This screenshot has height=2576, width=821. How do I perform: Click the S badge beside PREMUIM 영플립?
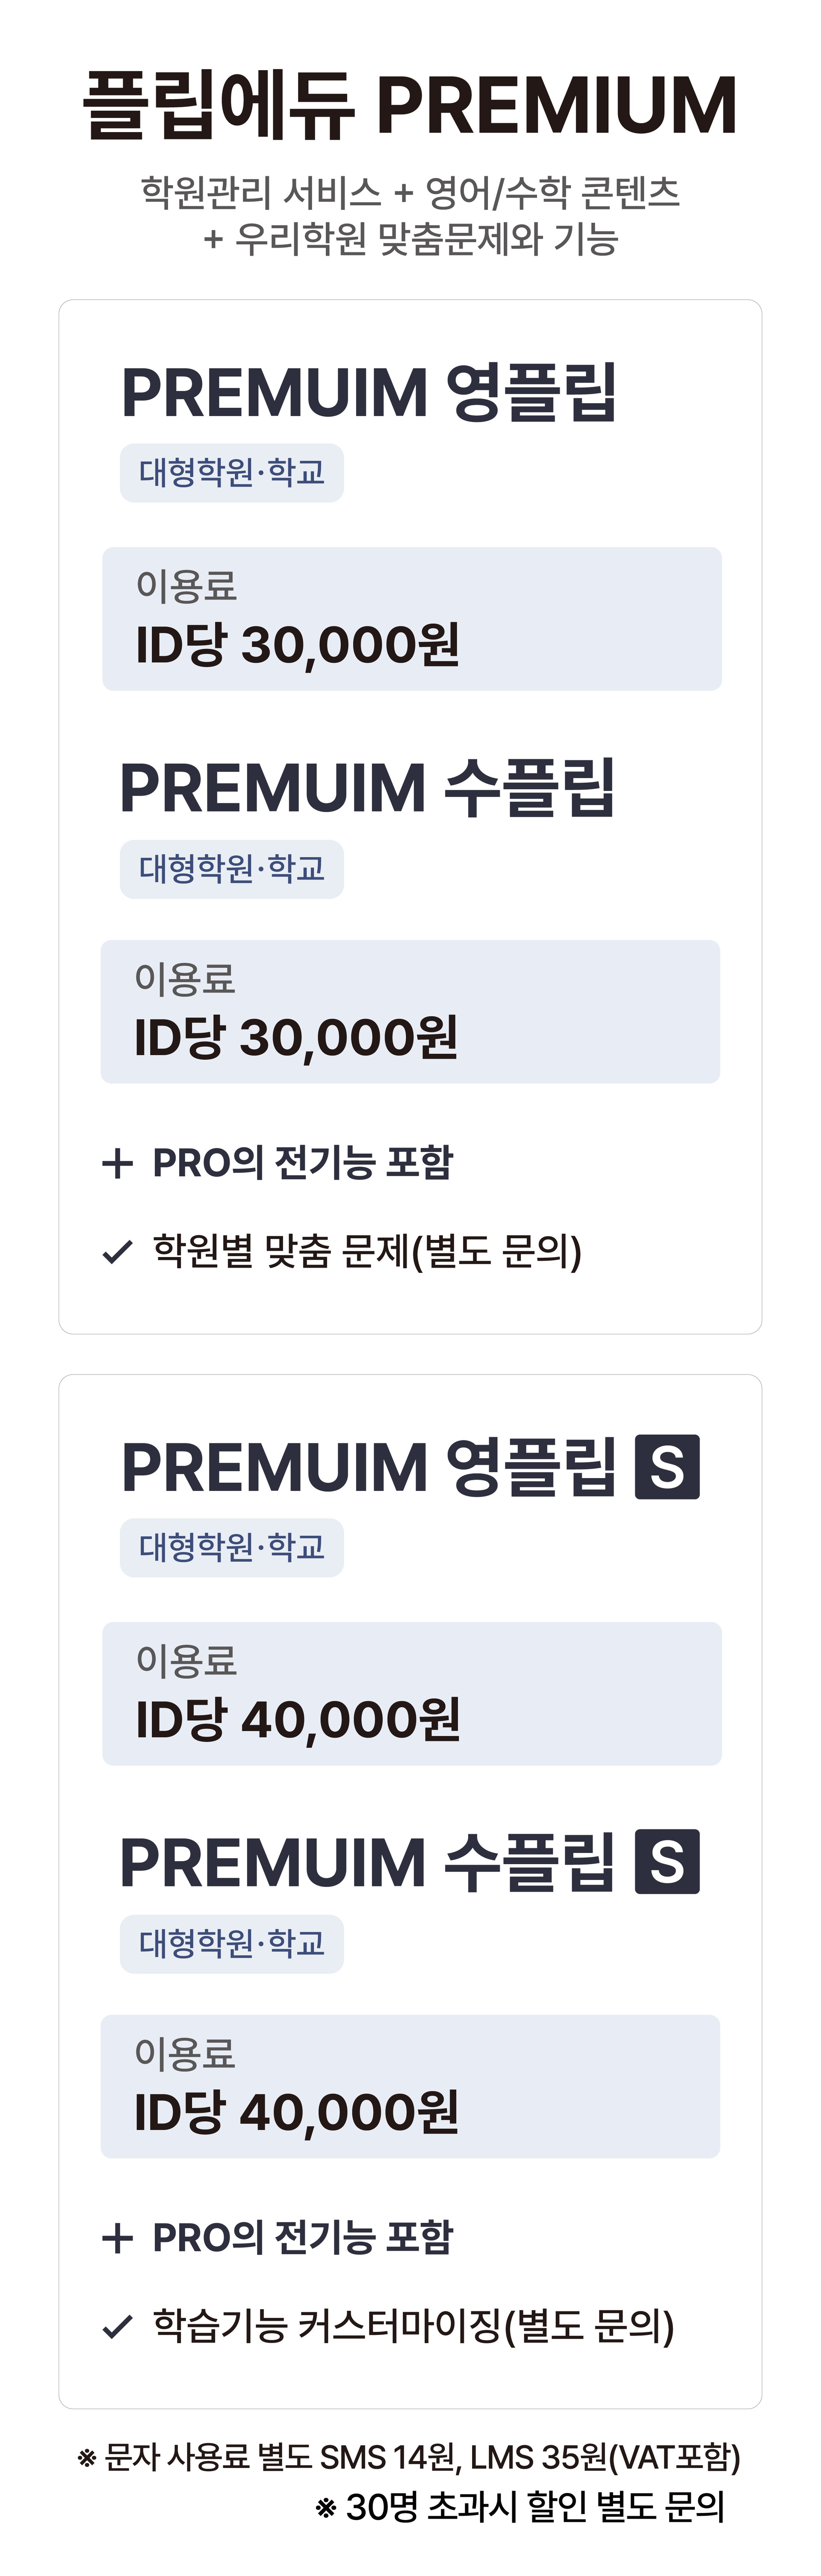coord(667,1467)
